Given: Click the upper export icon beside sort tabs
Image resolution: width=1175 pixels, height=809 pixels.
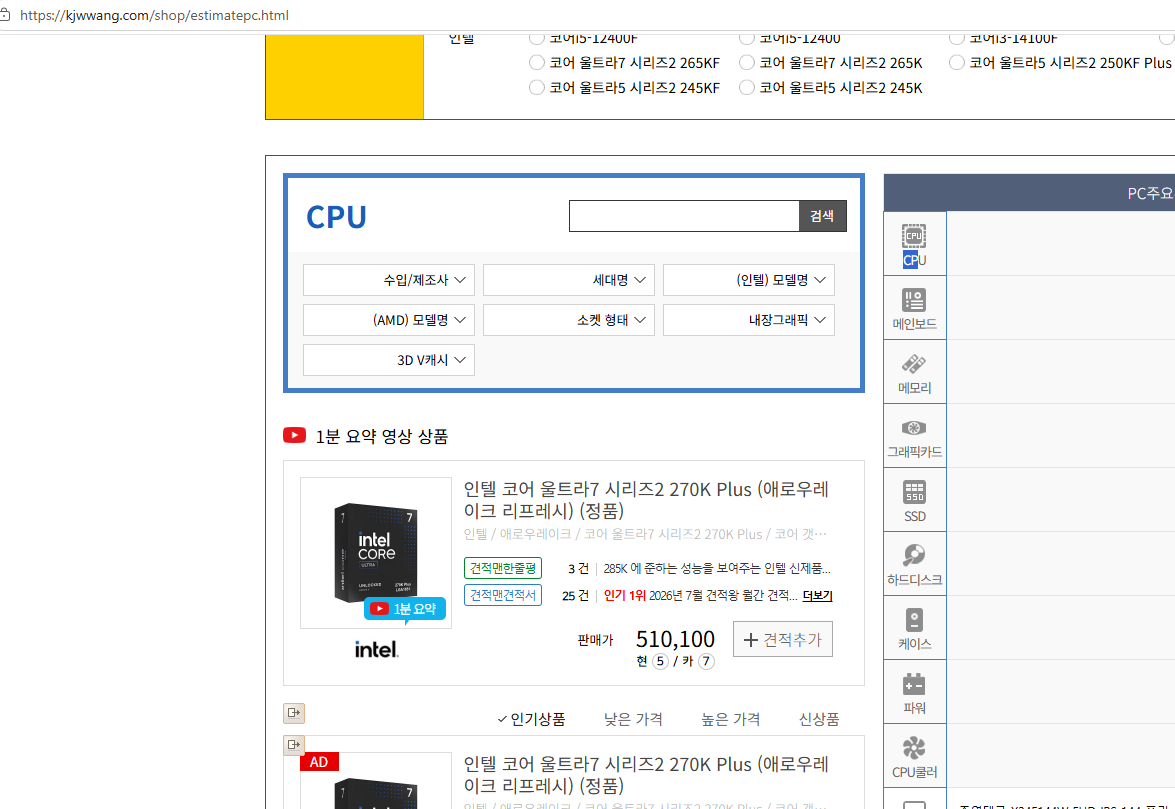Looking at the screenshot, I should (294, 712).
